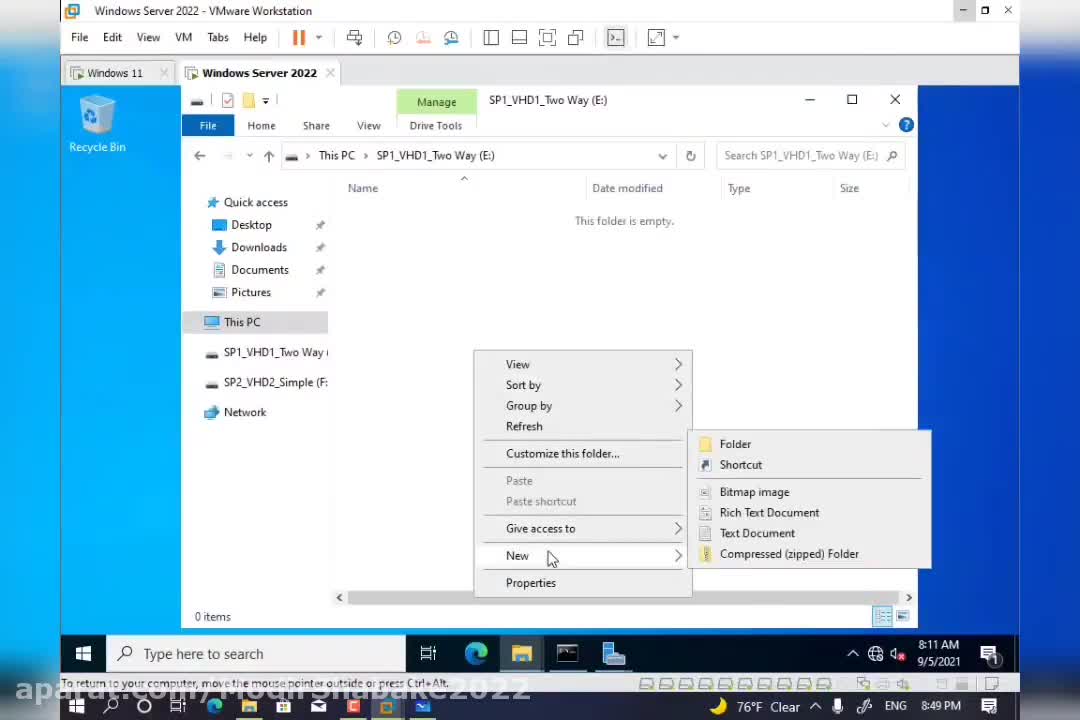
Task: Enter VMware full screen mode icon
Action: 547,38
